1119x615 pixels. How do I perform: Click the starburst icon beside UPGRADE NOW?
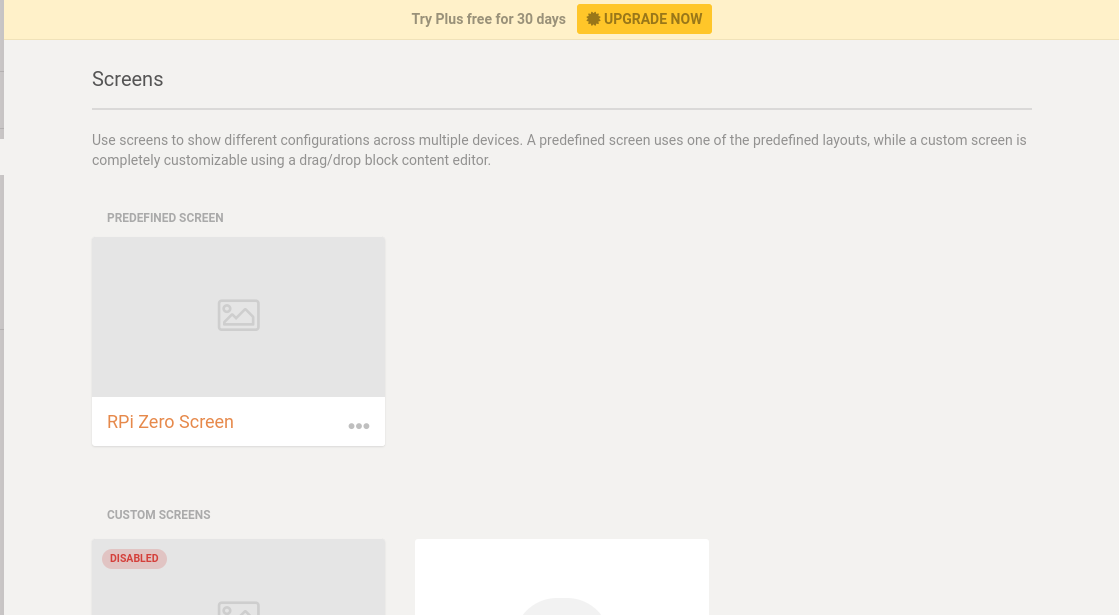pos(593,19)
